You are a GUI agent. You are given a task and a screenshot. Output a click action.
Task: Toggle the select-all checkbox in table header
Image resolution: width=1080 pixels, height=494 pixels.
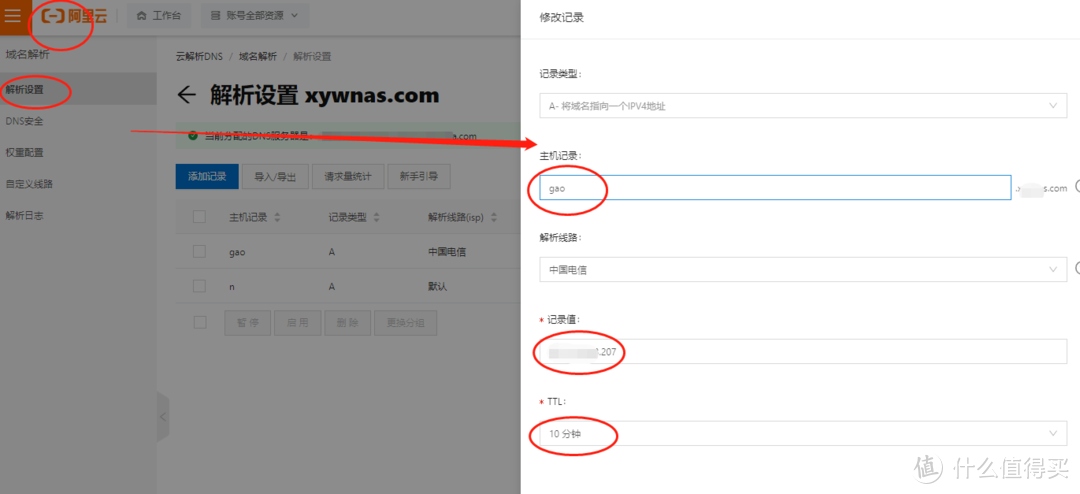click(200, 217)
